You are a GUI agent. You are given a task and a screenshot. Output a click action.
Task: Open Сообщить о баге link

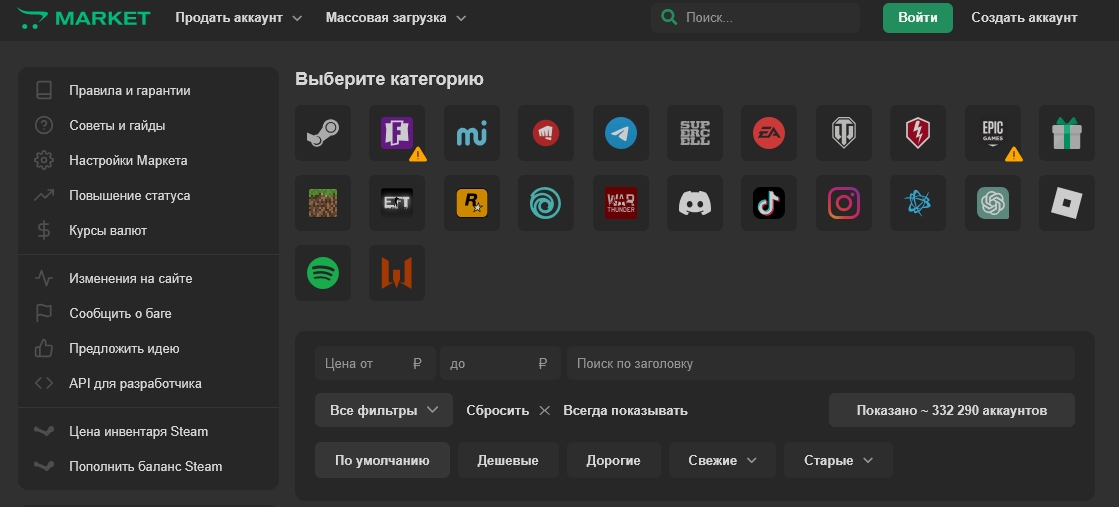point(148,313)
